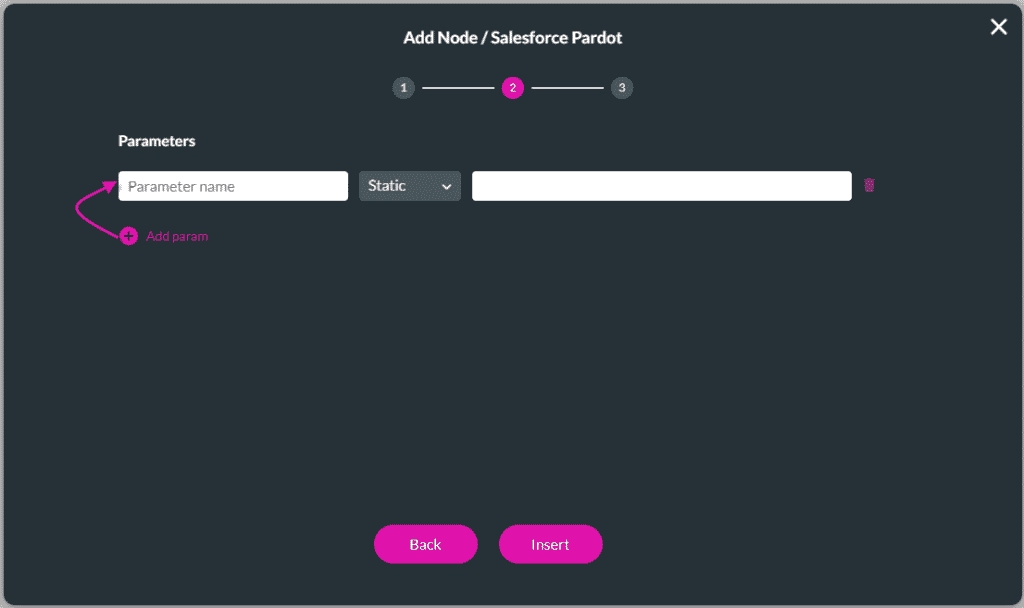Click the Back button

[425, 544]
